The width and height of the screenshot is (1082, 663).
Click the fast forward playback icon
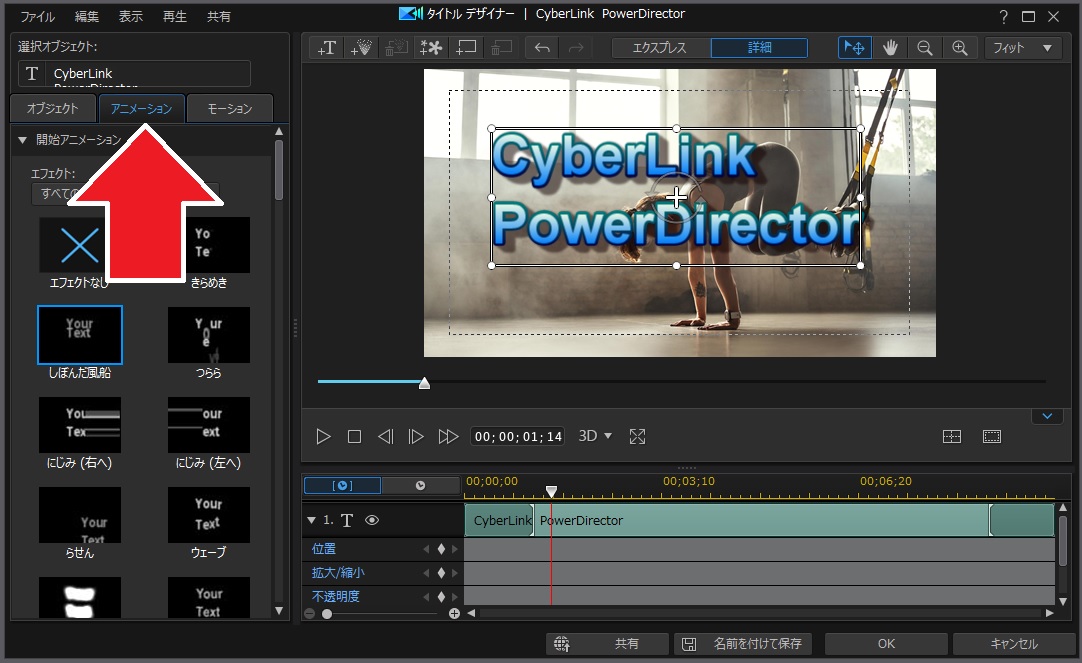point(448,437)
